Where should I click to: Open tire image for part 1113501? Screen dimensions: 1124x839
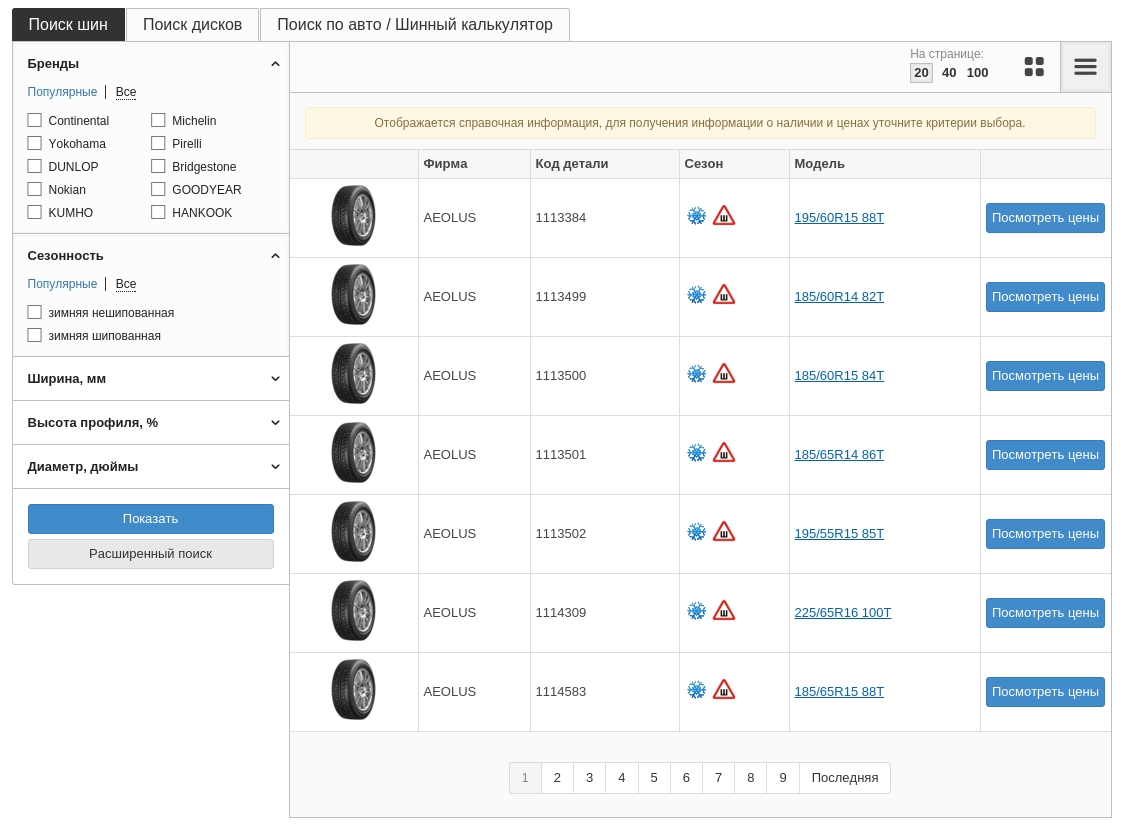353,452
